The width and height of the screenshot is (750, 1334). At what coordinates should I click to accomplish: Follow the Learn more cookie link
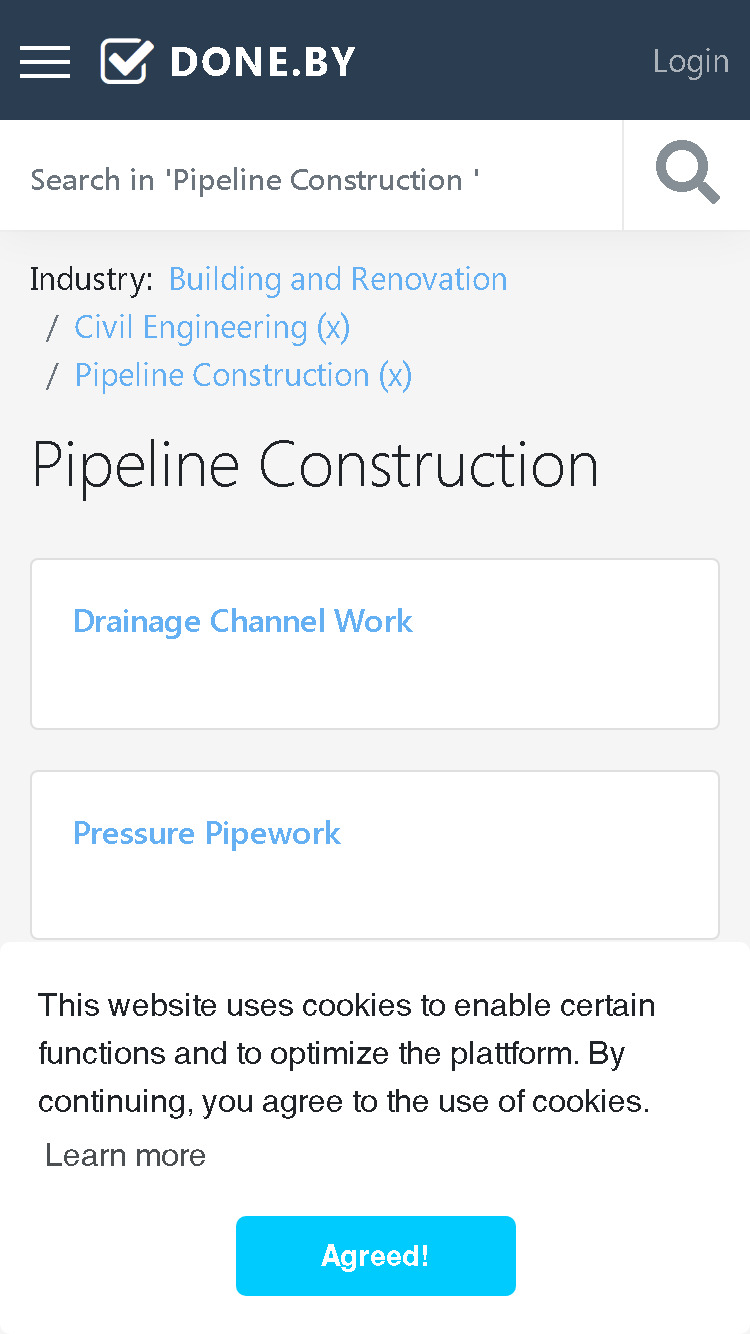(125, 1155)
